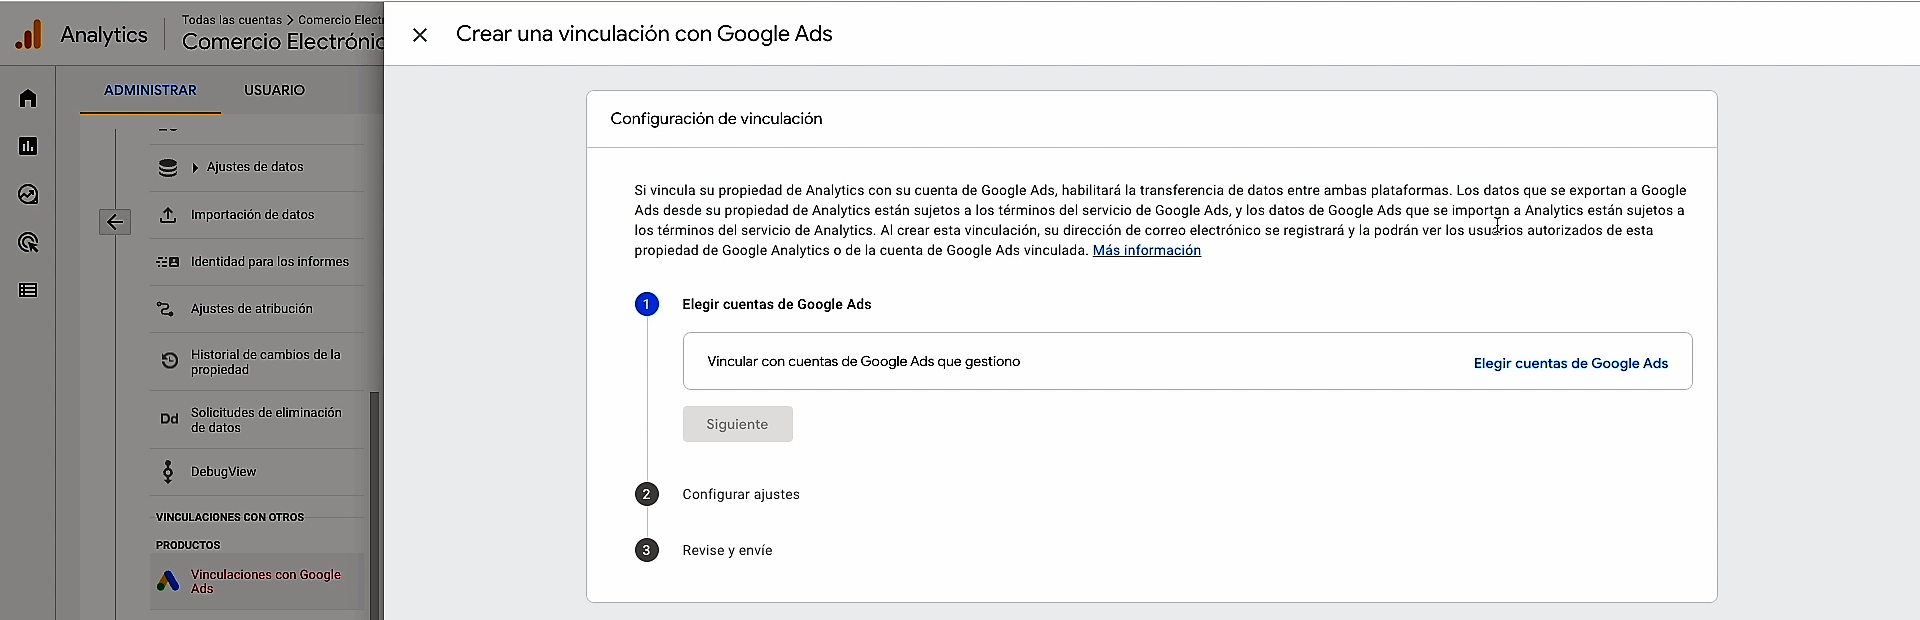
Task: Select the ADMINISTRAR tab
Action: (x=150, y=90)
